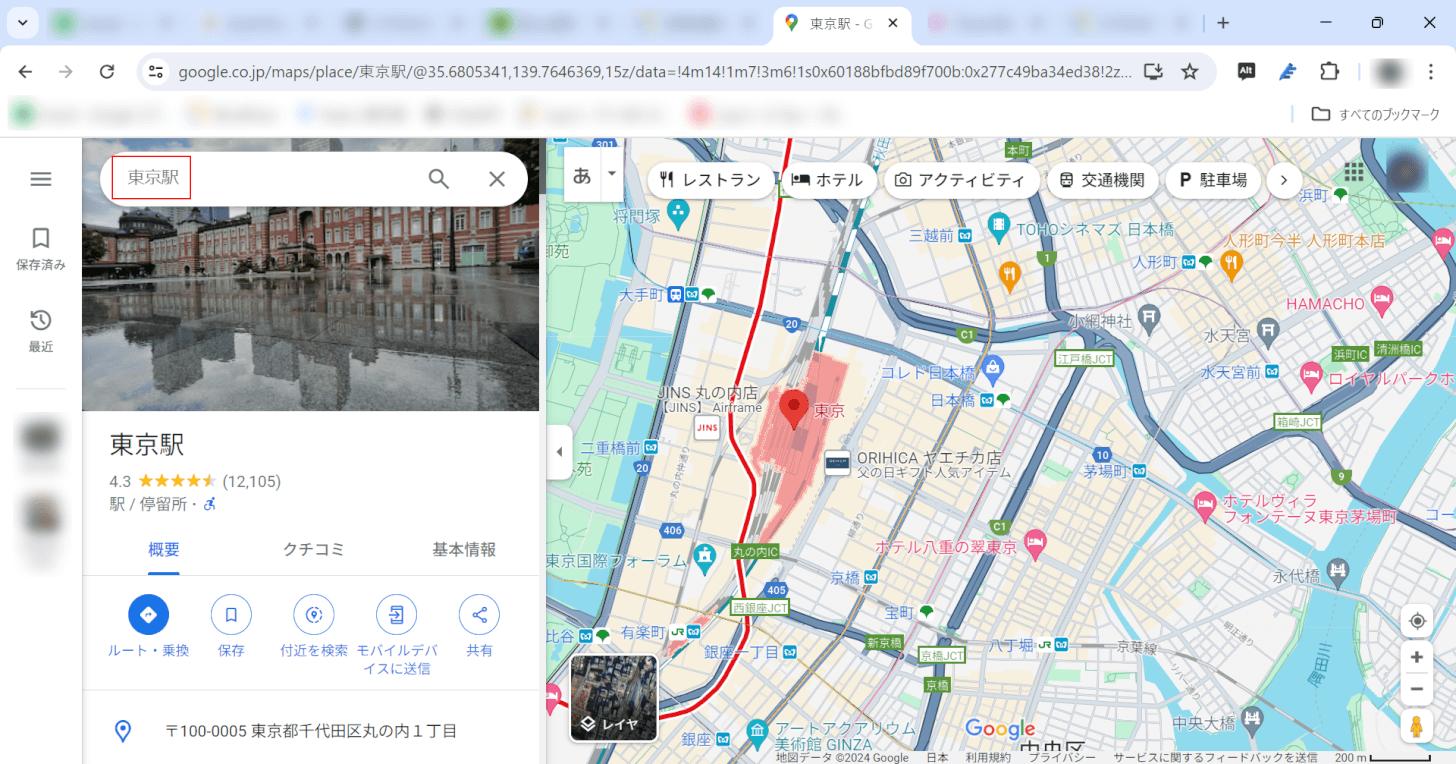The image size is (1456, 764).
Task: Click the Alt extension icon
Action: [1246, 71]
